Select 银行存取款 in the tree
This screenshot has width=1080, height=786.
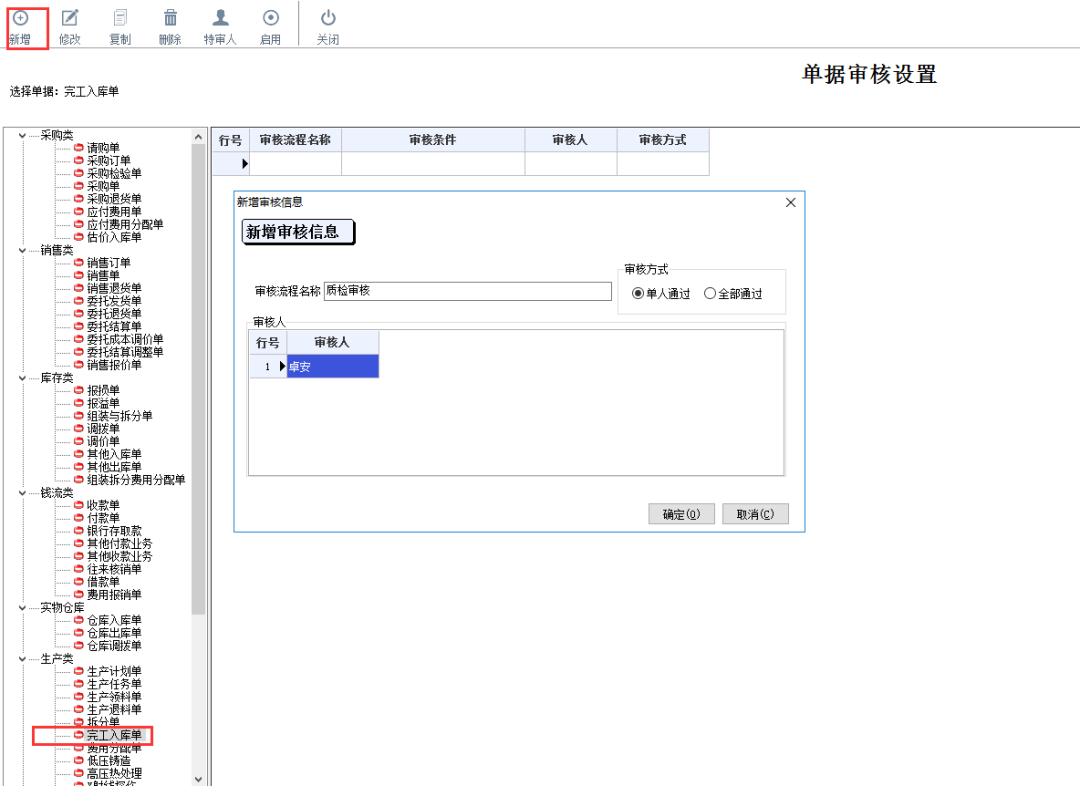point(114,531)
